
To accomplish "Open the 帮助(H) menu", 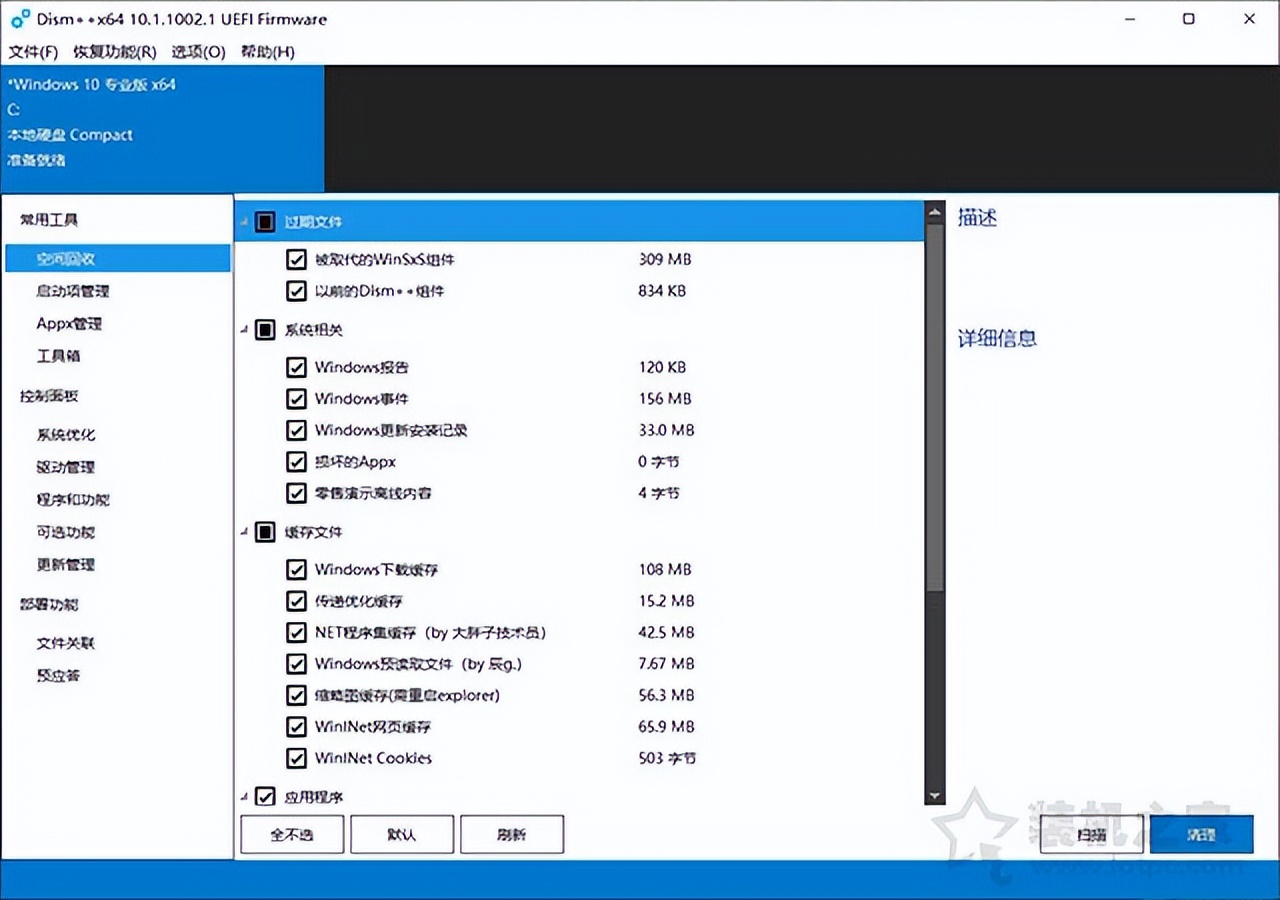I will coord(268,51).
